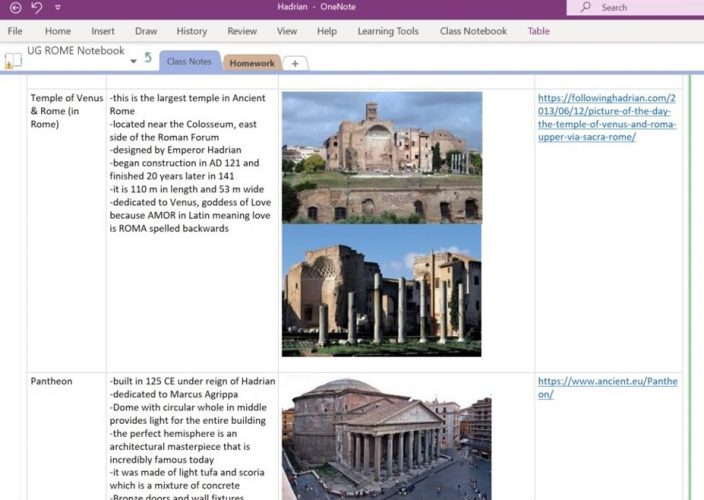The height and width of the screenshot is (500, 704).
Task: Open the Class Notebook tab
Action: (473, 31)
